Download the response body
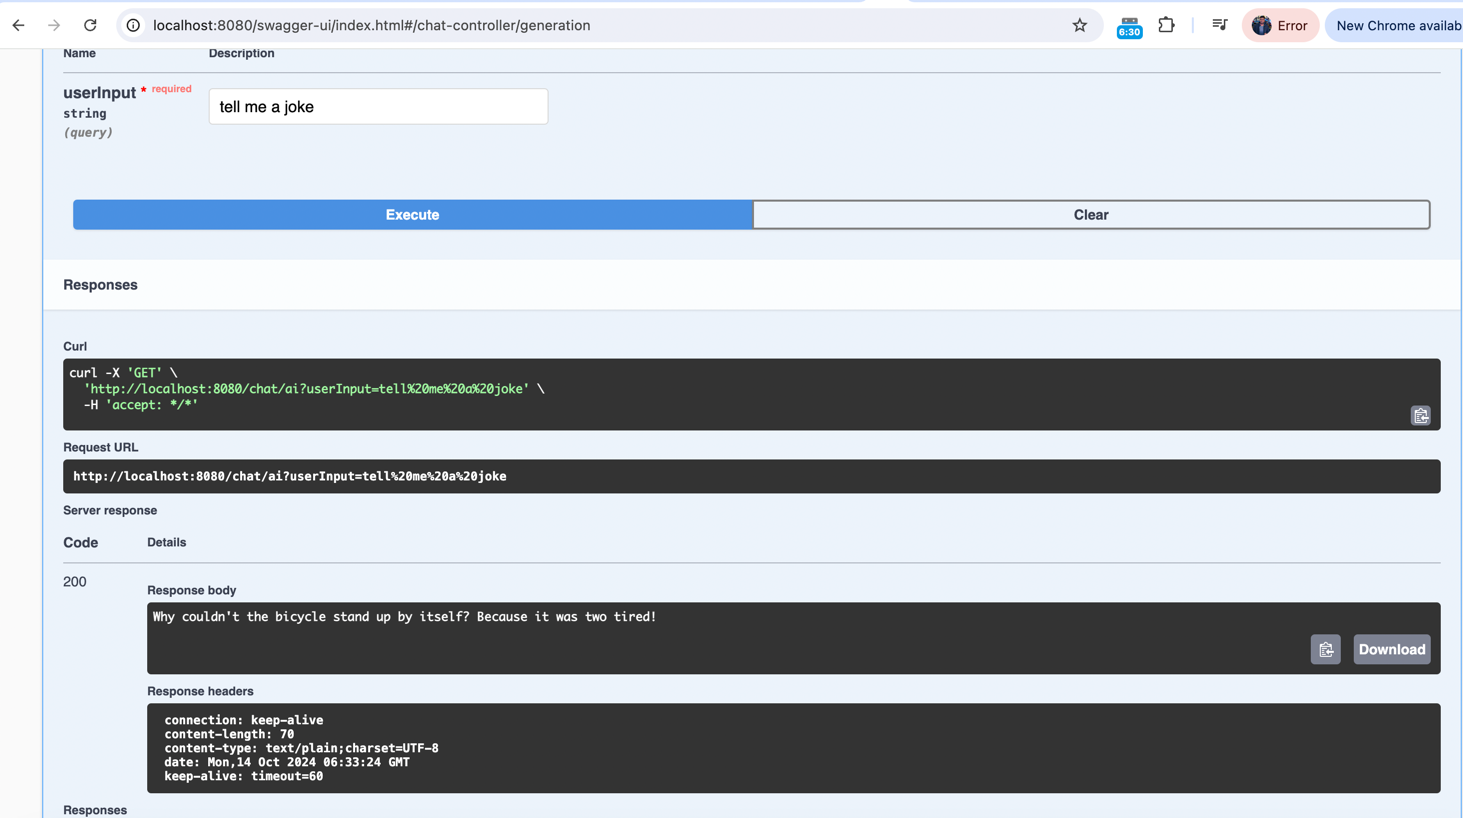 pyautogui.click(x=1391, y=649)
